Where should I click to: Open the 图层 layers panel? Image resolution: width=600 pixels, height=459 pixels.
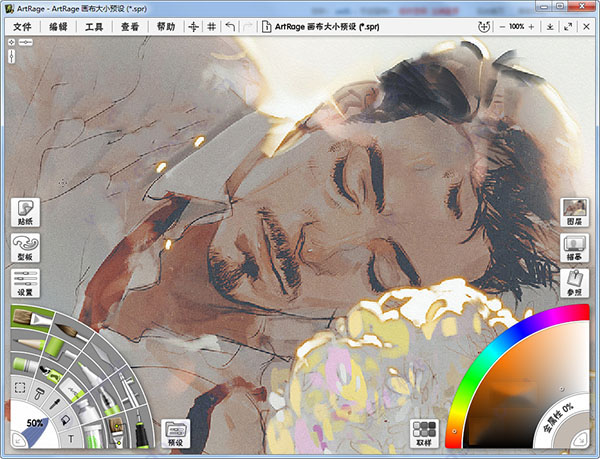tap(574, 212)
